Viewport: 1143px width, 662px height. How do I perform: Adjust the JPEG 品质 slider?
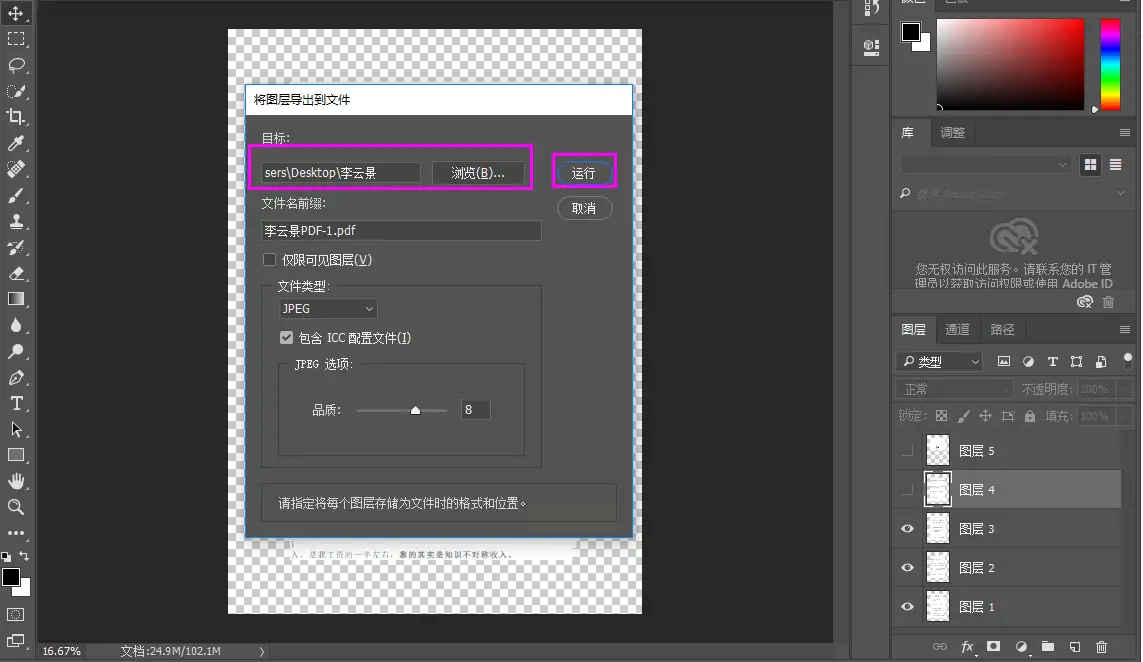[x=416, y=410]
